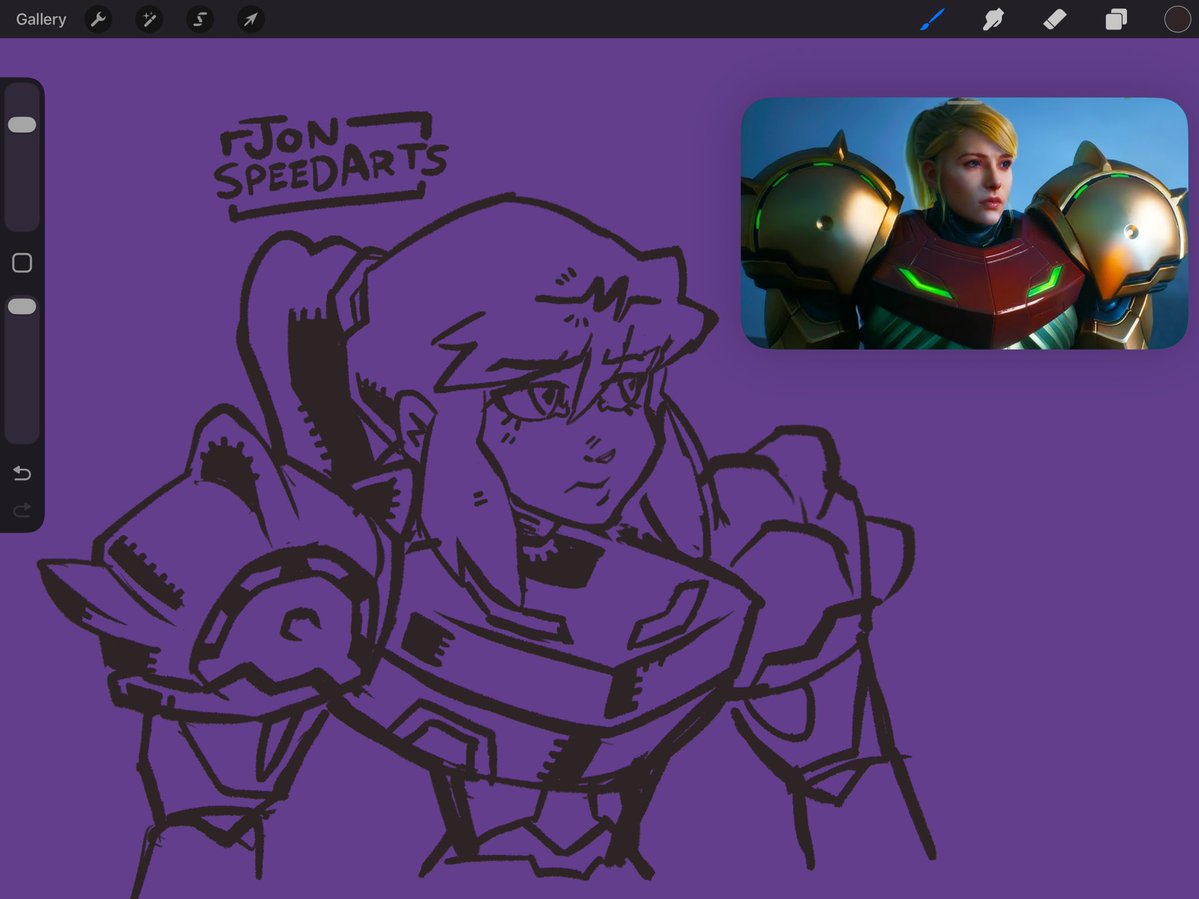Click the brush size slider handle

22,125
